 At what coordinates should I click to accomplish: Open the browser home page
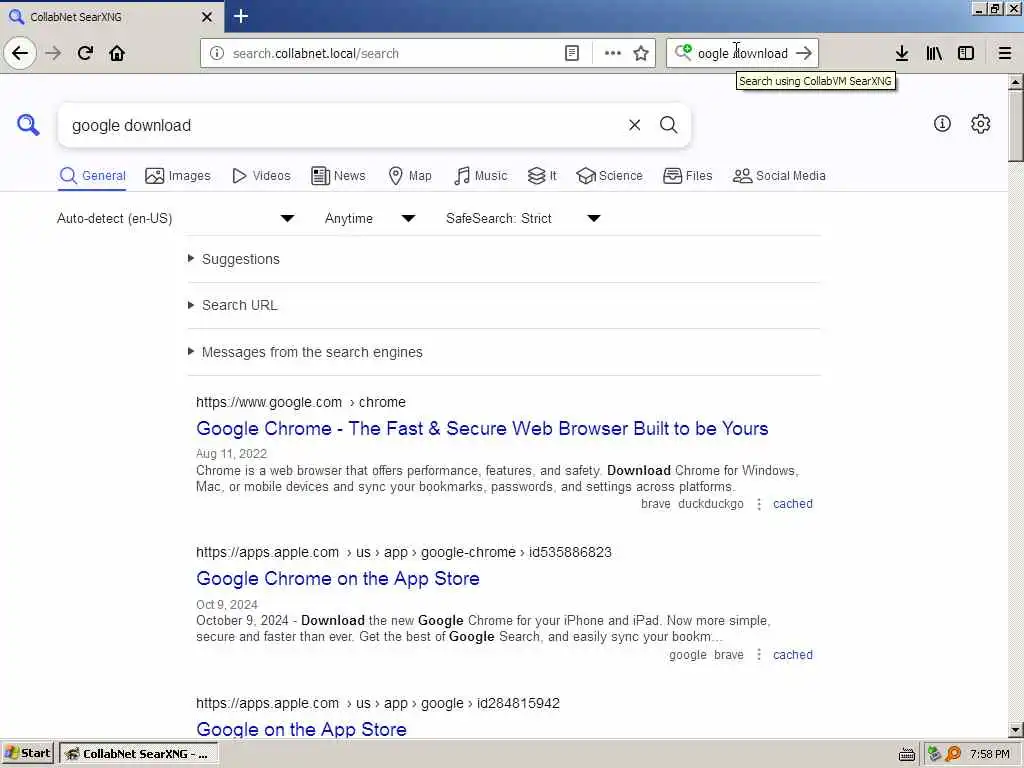(117, 53)
